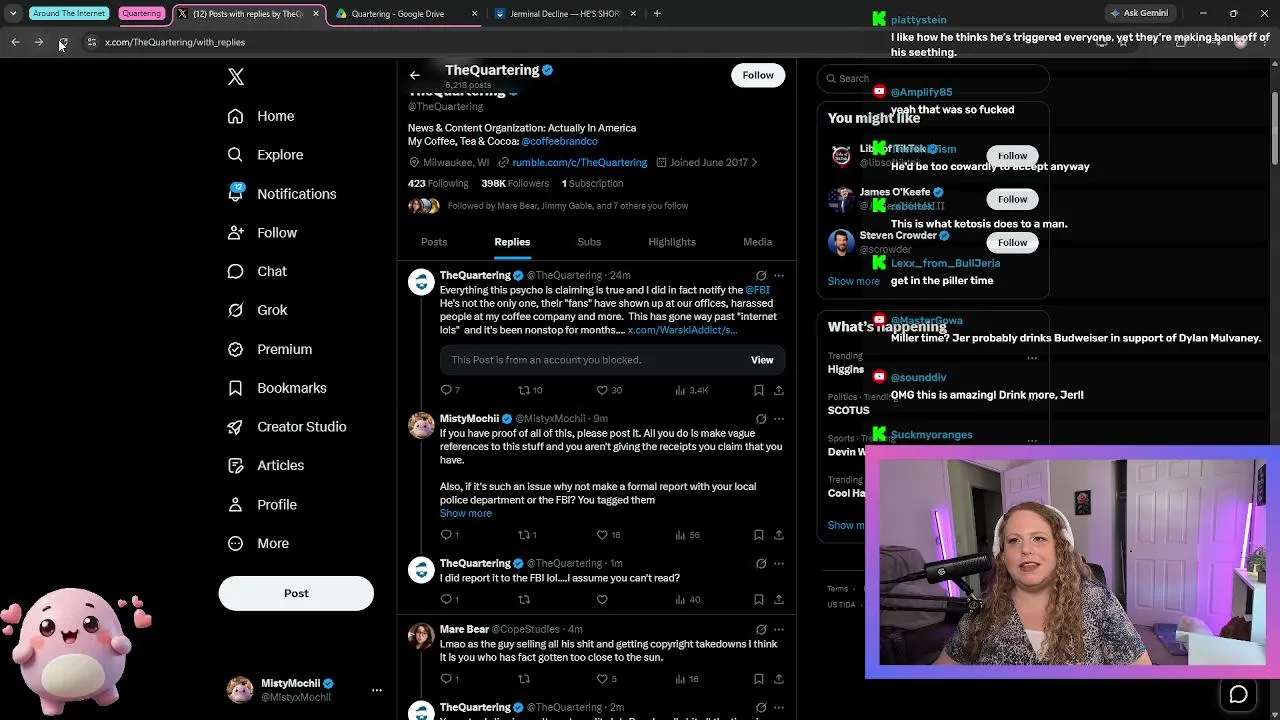Click the browser back arrow
The width and height of the screenshot is (1280, 720).
click(15, 42)
